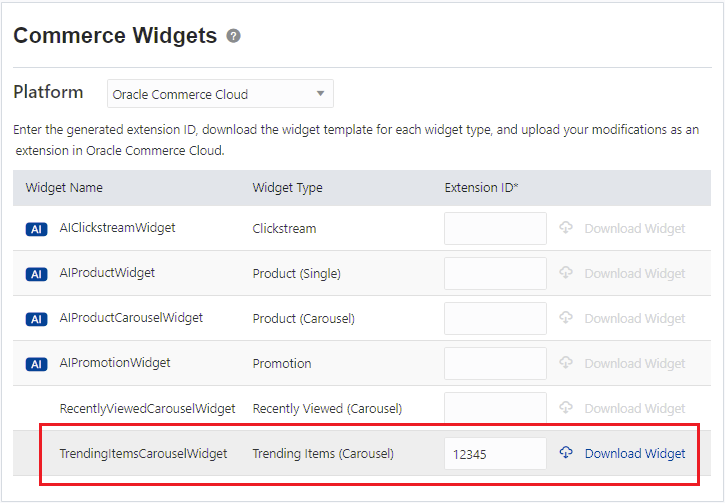The width and height of the screenshot is (725, 503).
Task: Open the Platform dropdown
Action: coord(220,94)
